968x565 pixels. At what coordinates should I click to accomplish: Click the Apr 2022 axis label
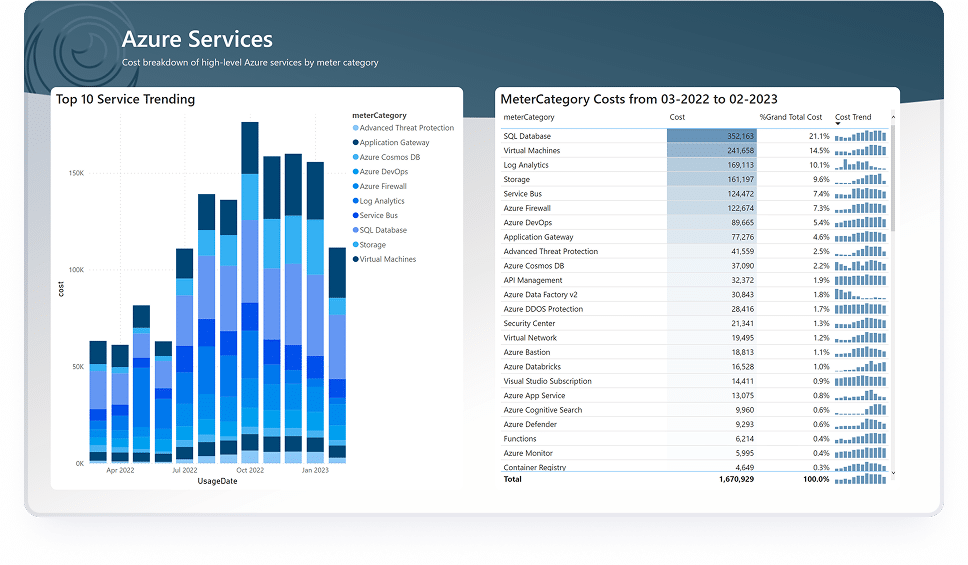120,470
